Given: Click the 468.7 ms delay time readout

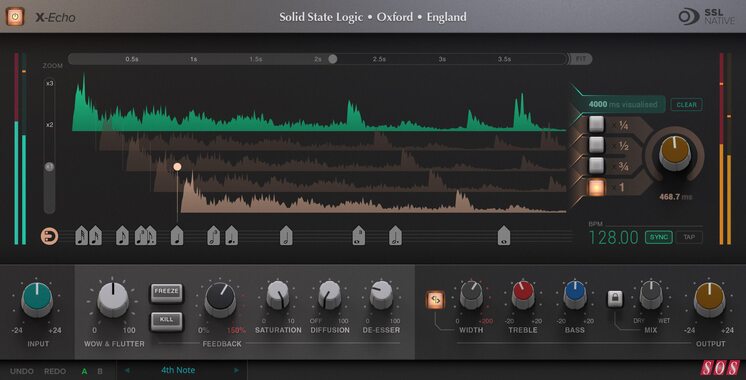Looking at the screenshot, I should click(676, 196).
